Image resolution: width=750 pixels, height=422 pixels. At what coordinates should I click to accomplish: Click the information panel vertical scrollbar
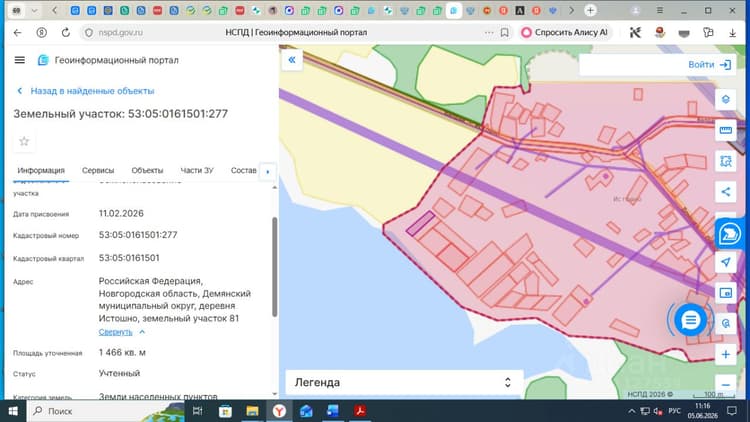[275, 267]
